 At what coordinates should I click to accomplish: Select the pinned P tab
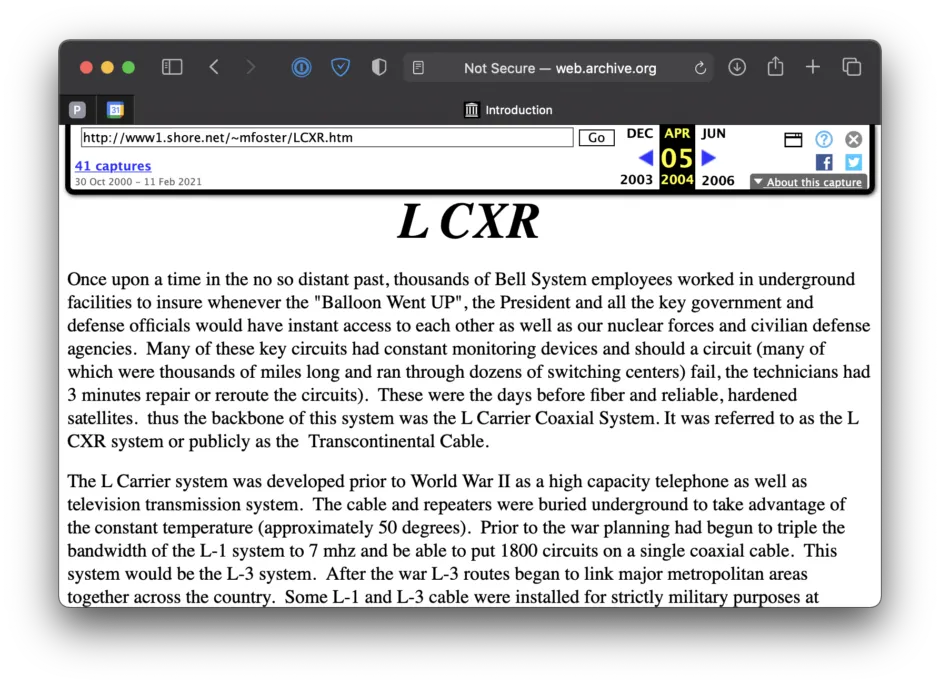77,110
